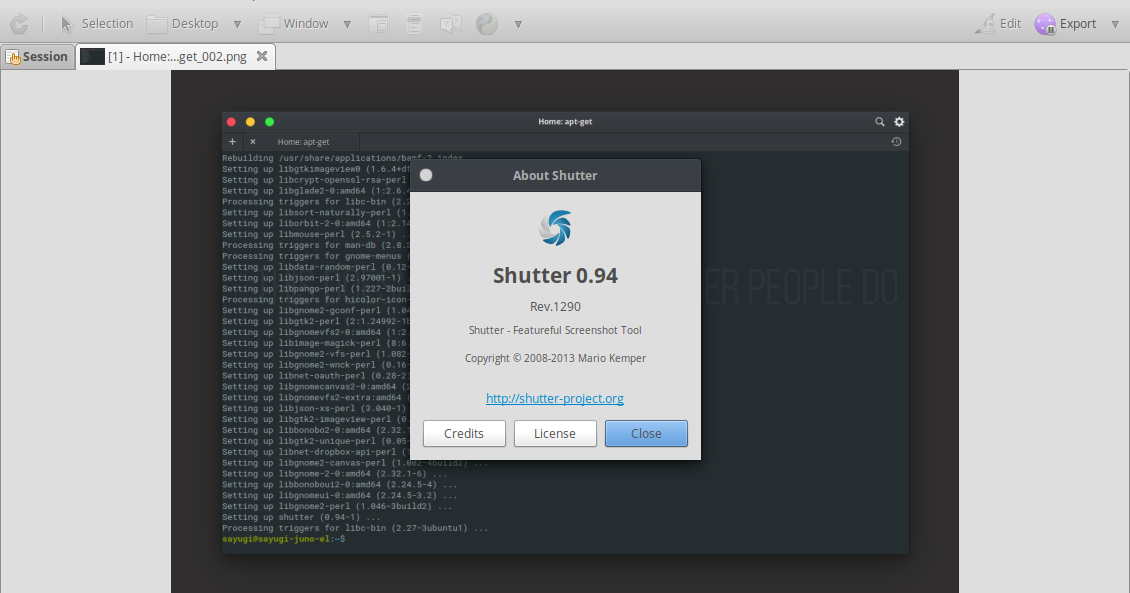Open the Desktop capture dropdown arrow

click(x=237, y=24)
